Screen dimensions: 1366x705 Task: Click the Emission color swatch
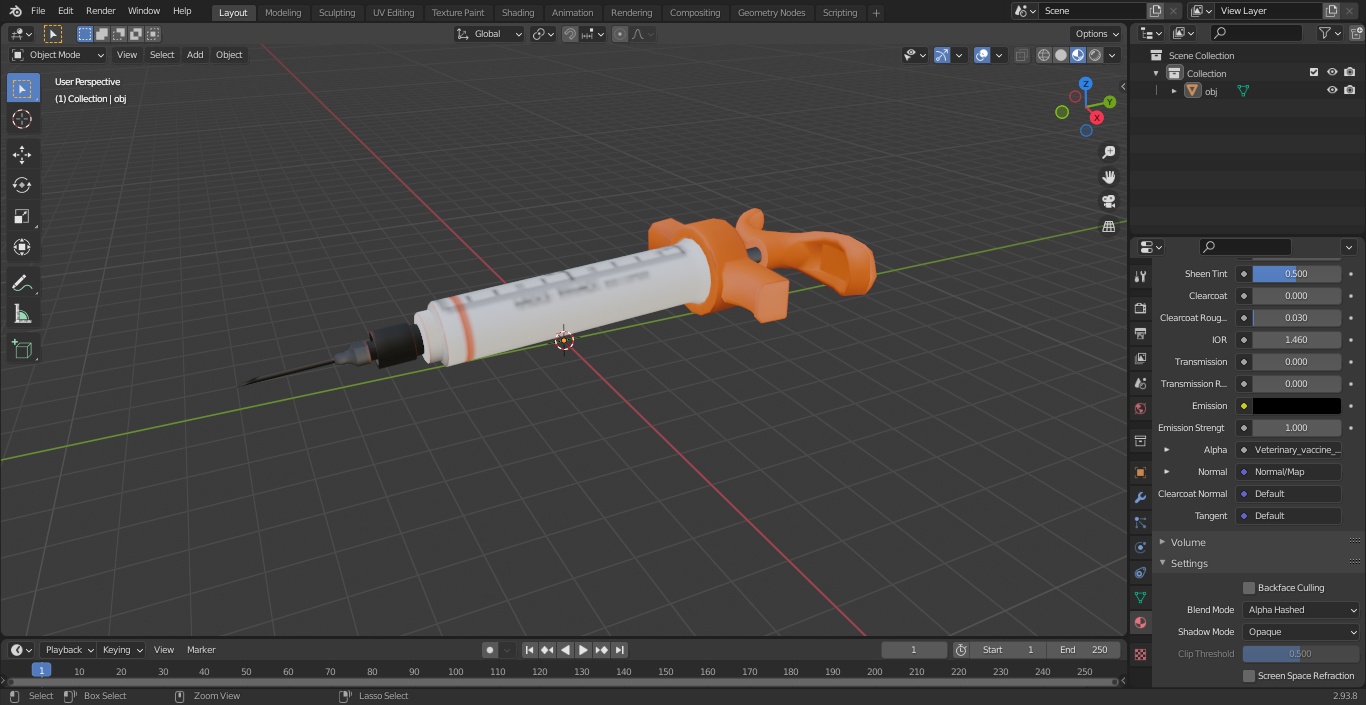coord(1296,406)
